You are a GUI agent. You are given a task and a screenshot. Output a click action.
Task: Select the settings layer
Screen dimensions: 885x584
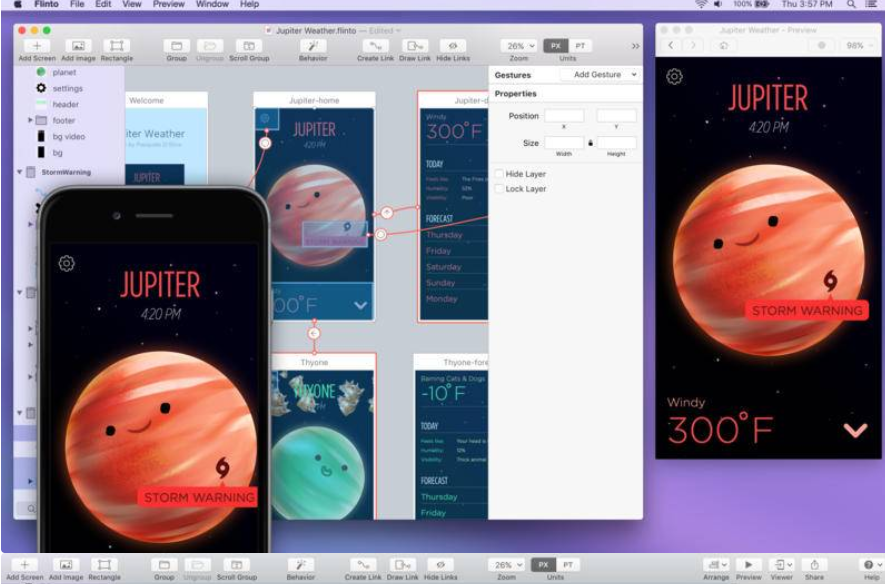[68, 89]
